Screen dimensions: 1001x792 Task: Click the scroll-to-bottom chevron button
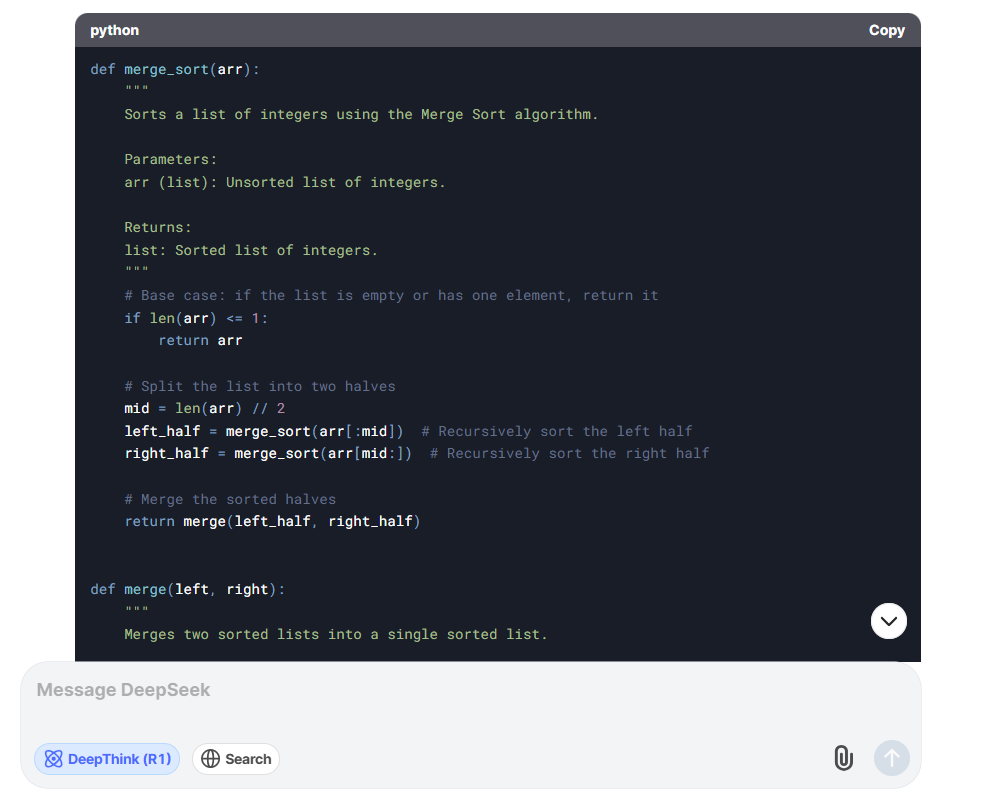point(889,621)
